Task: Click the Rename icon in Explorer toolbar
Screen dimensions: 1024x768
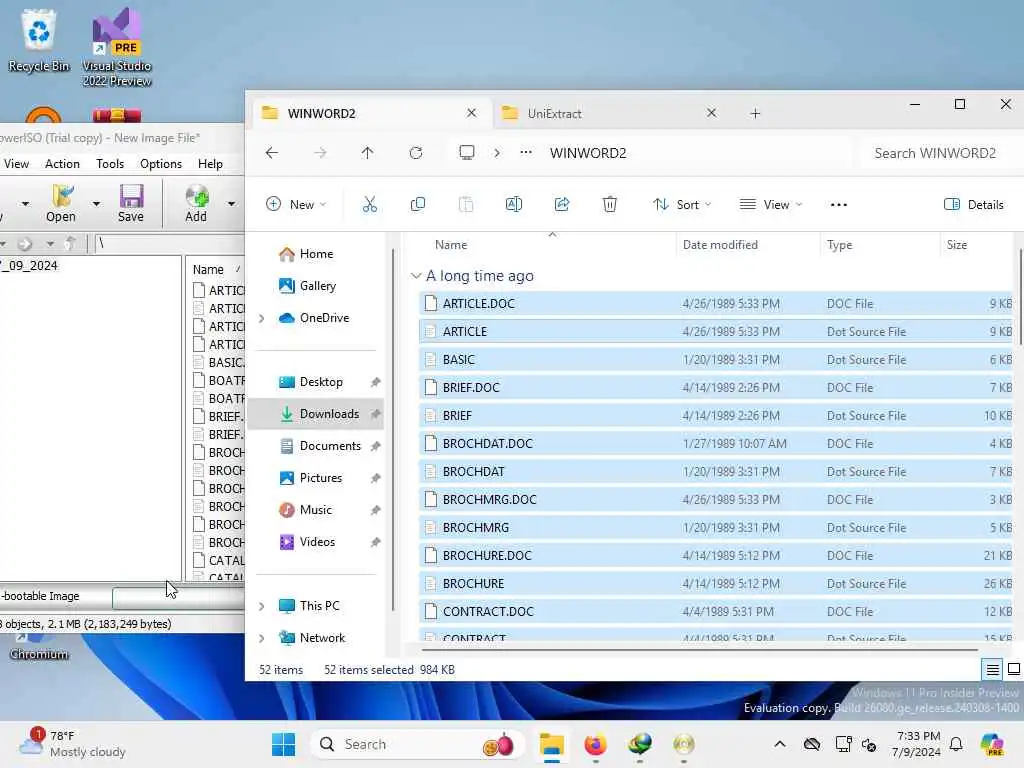Action: pos(514,204)
